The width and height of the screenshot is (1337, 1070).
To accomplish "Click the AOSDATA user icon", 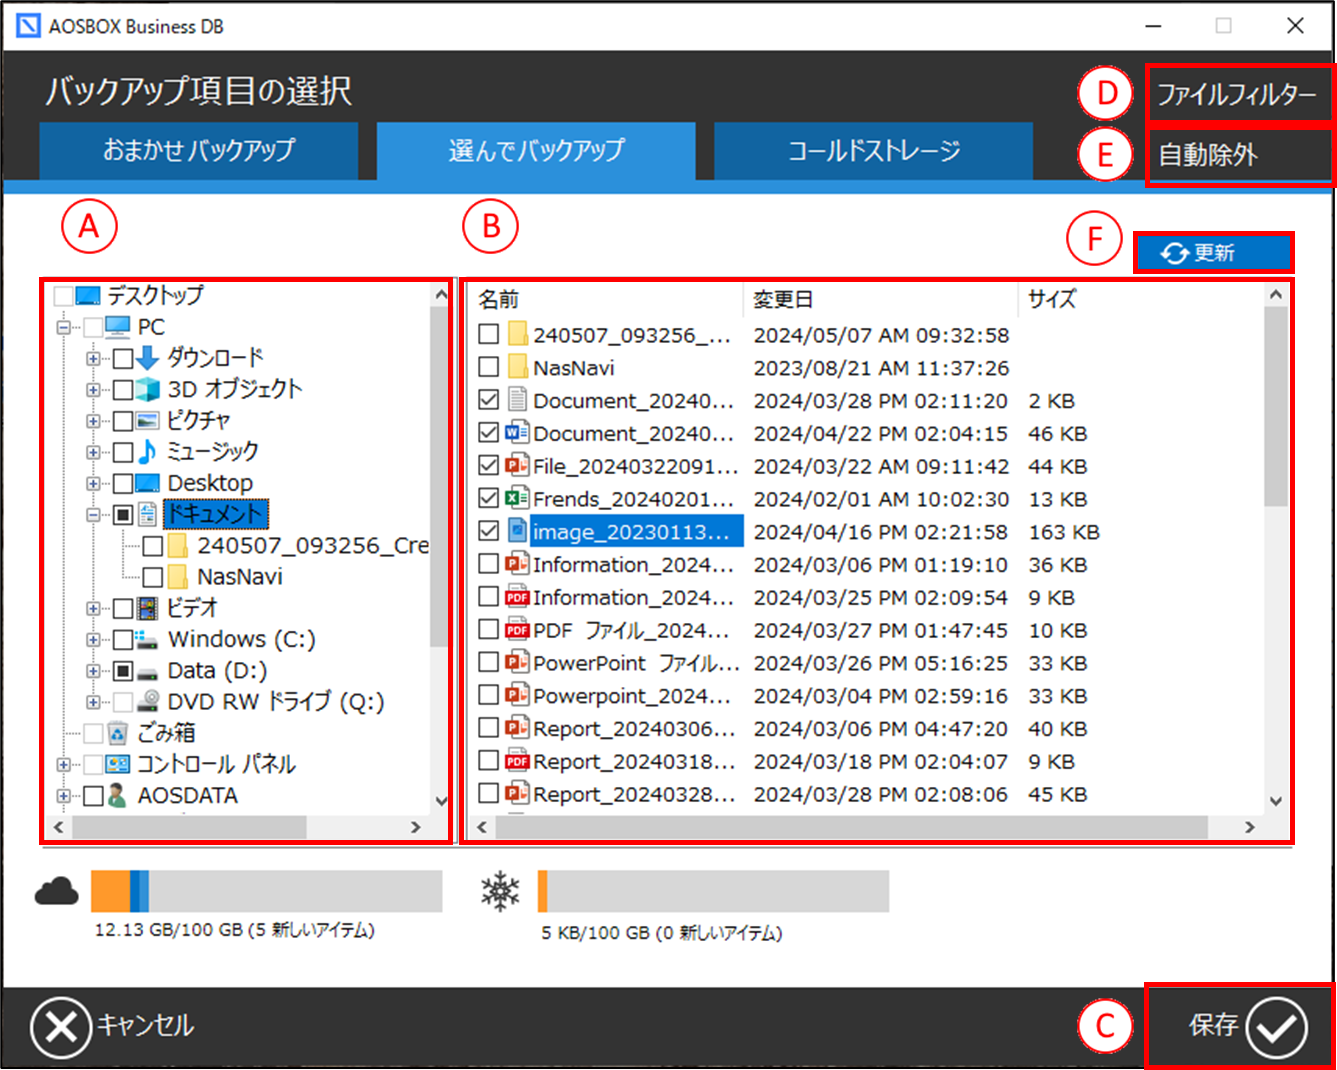I will (118, 796).
